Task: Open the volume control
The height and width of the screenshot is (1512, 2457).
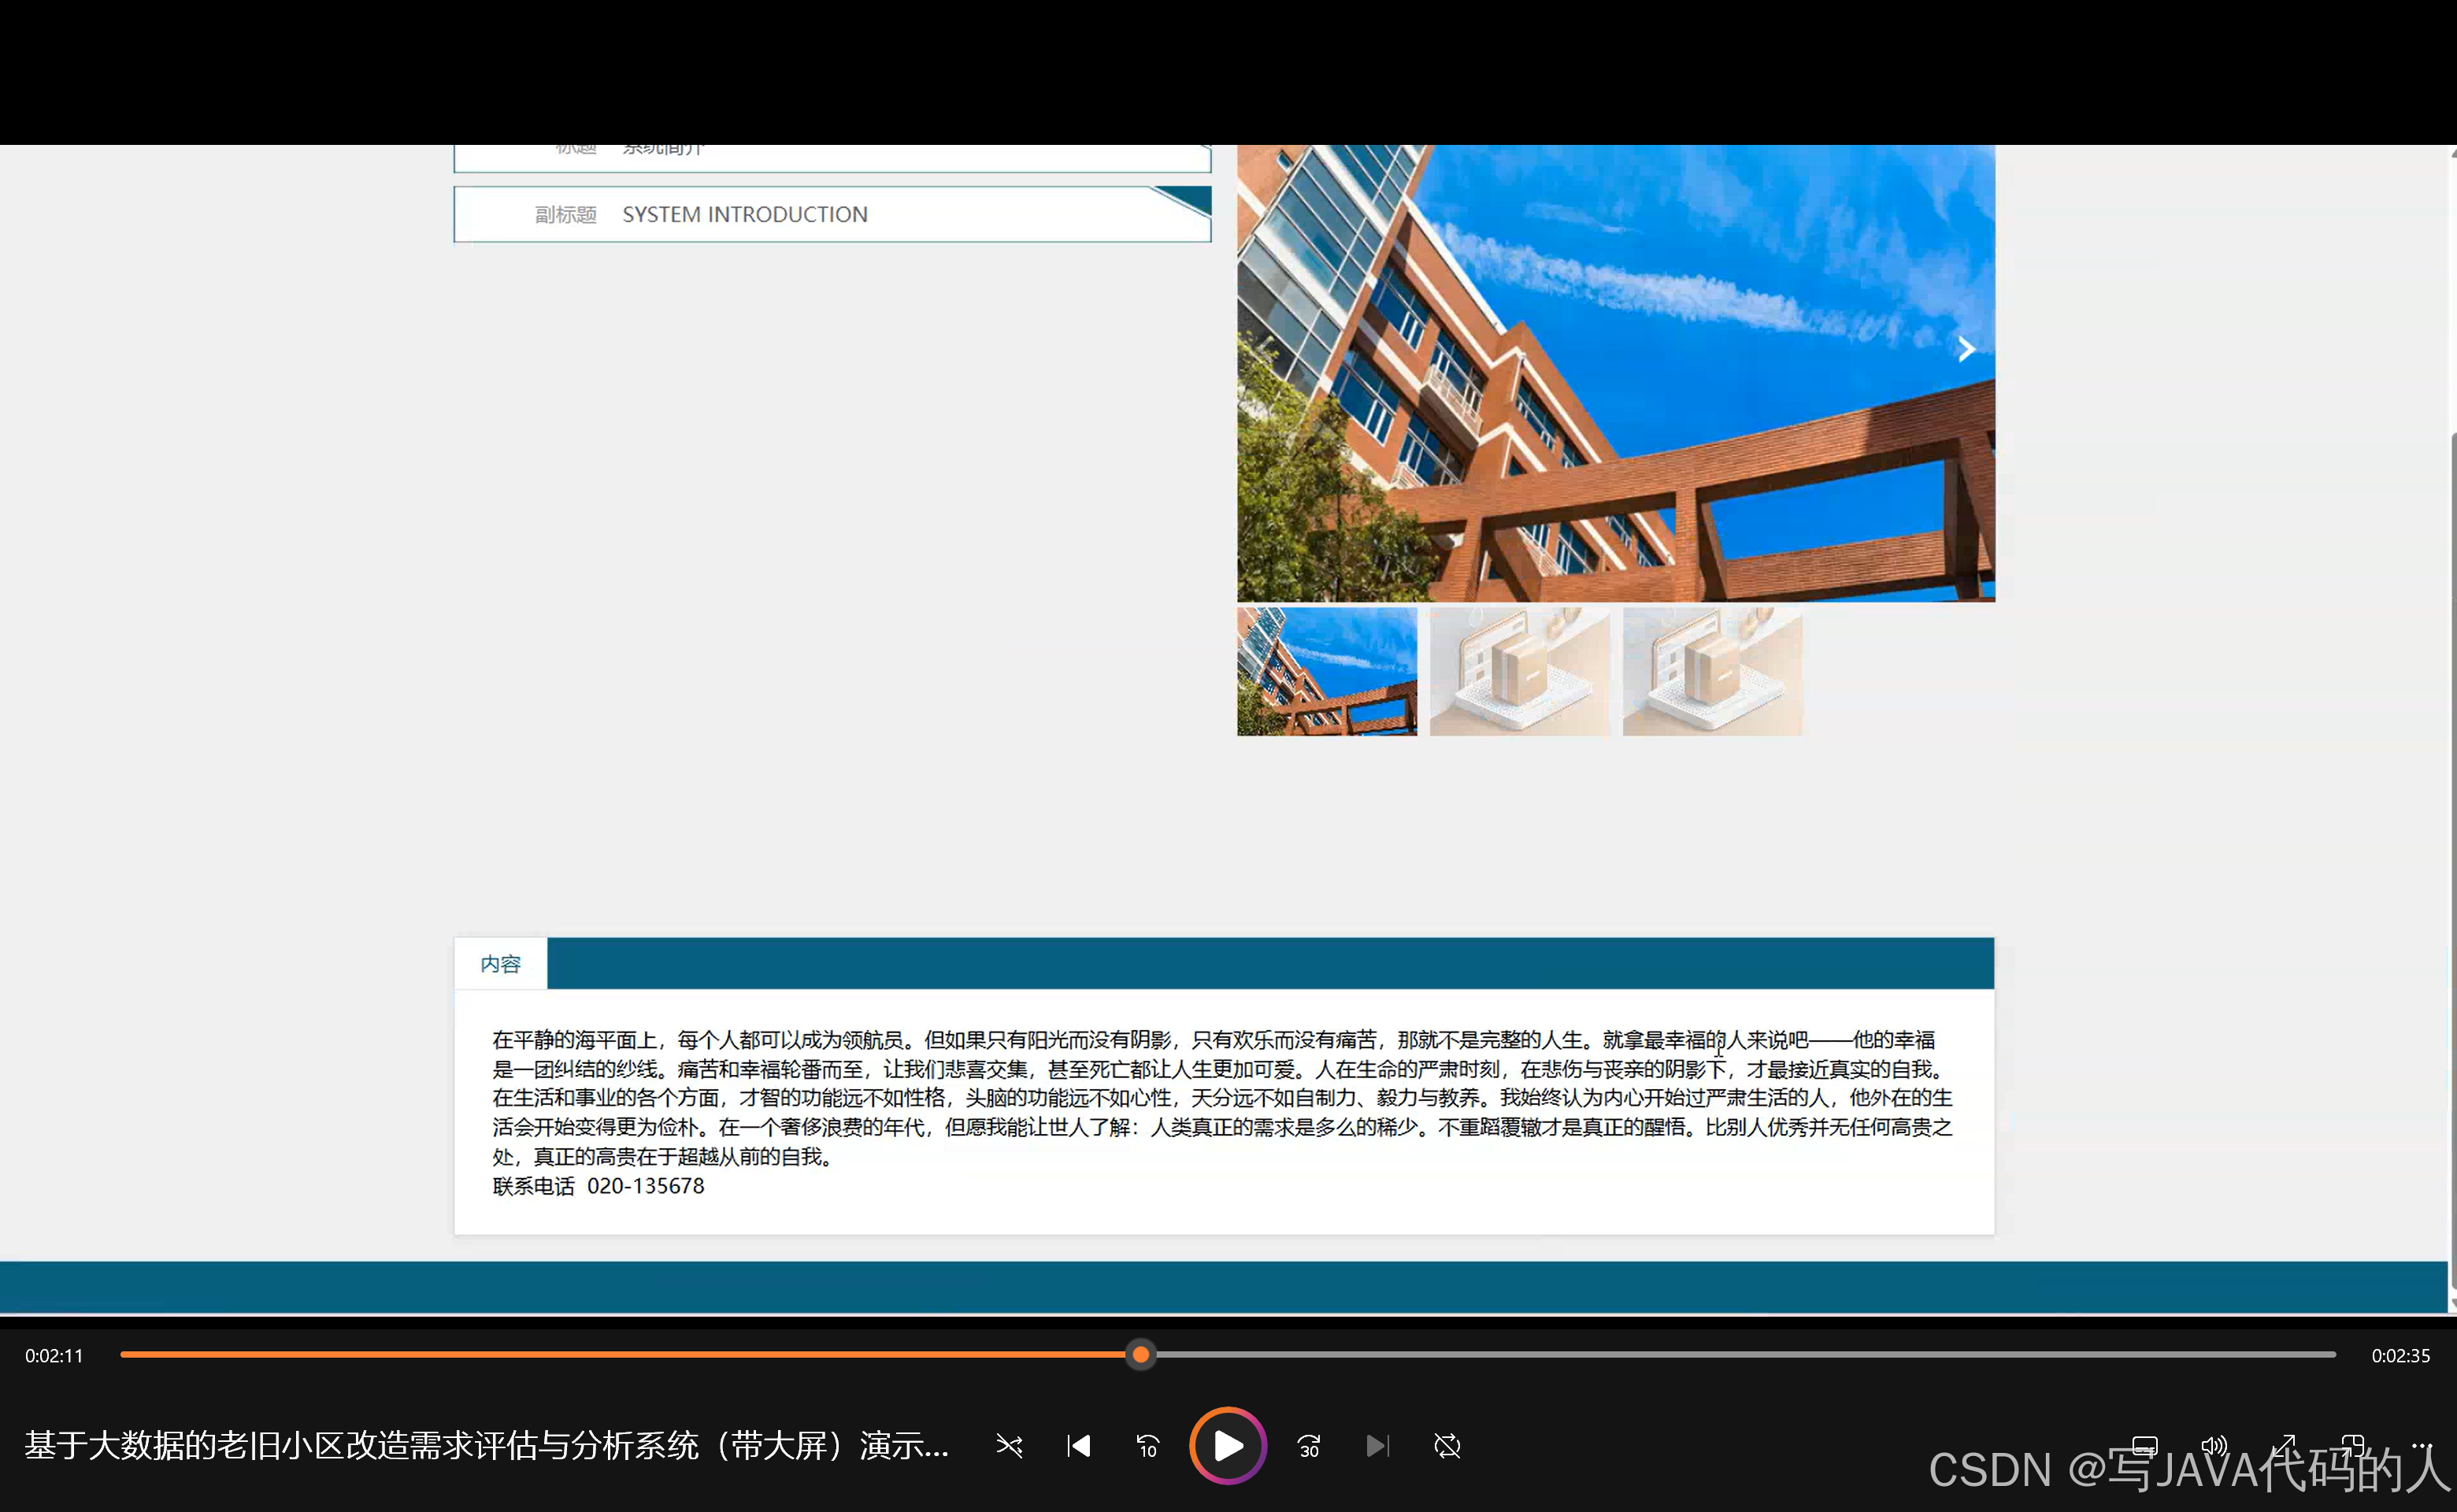Action: click(2214, 1445)
